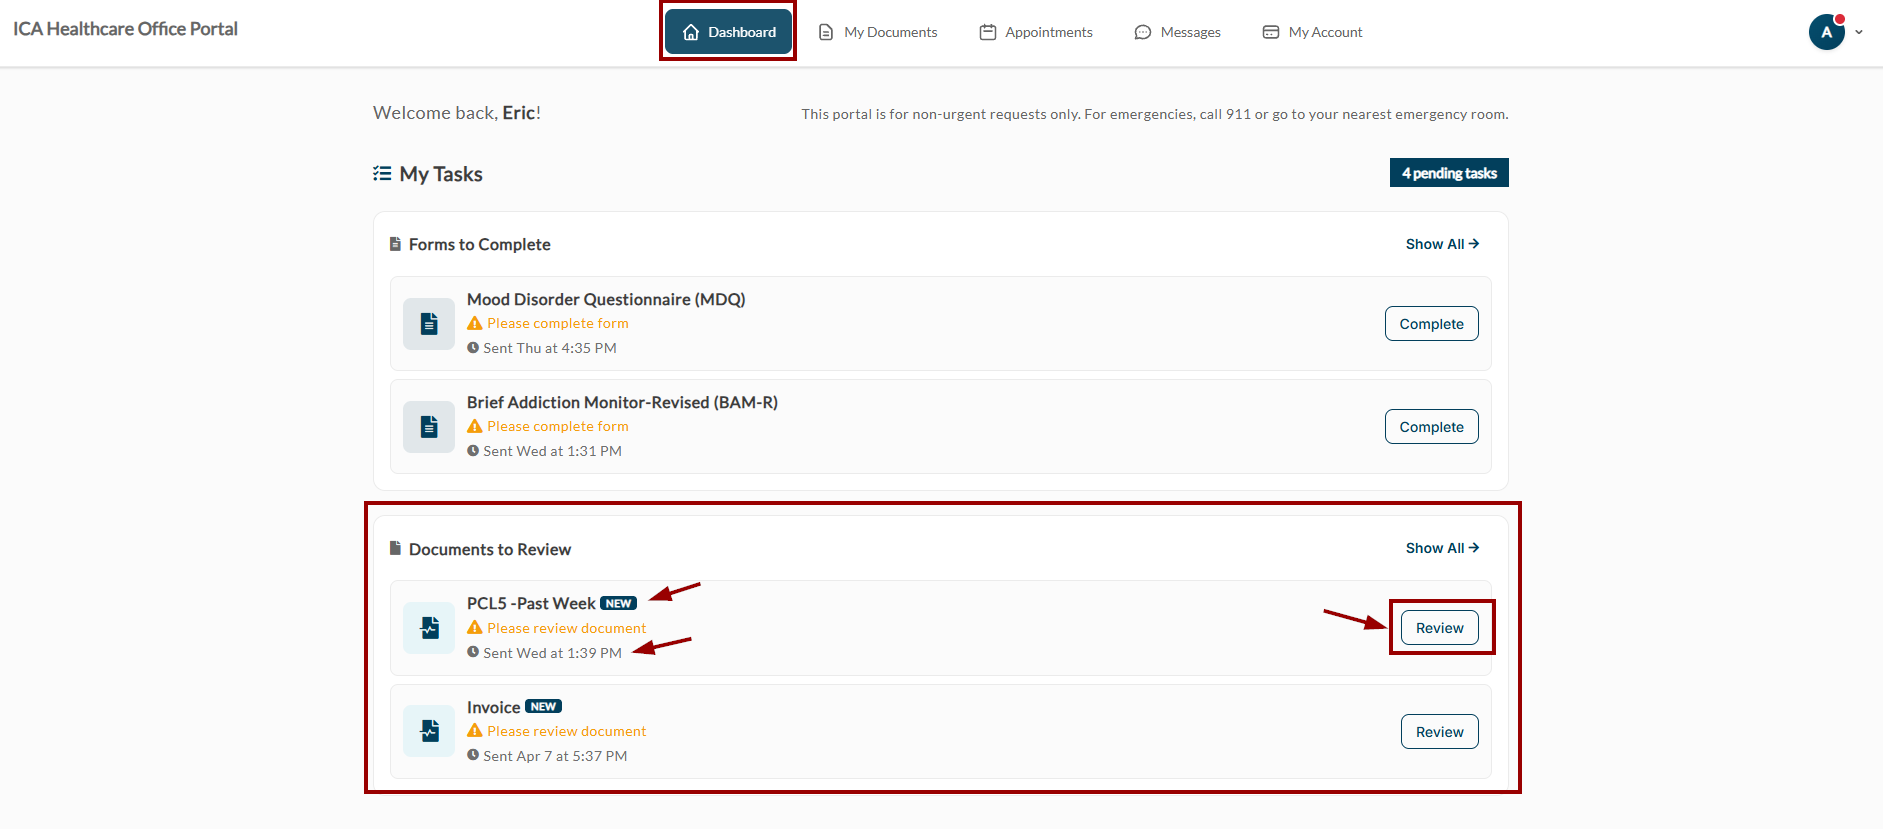
Task: Open My Account tab
Action: (x=1313, y=32)
